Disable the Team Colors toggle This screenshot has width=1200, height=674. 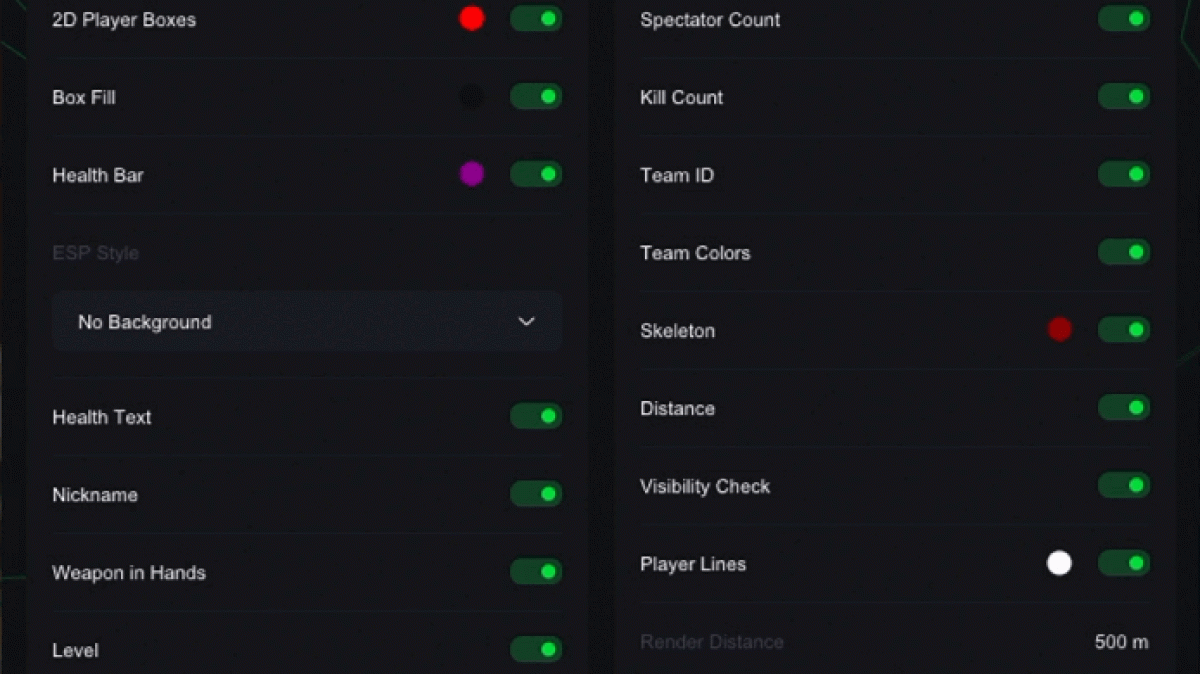pos(1124,253)
